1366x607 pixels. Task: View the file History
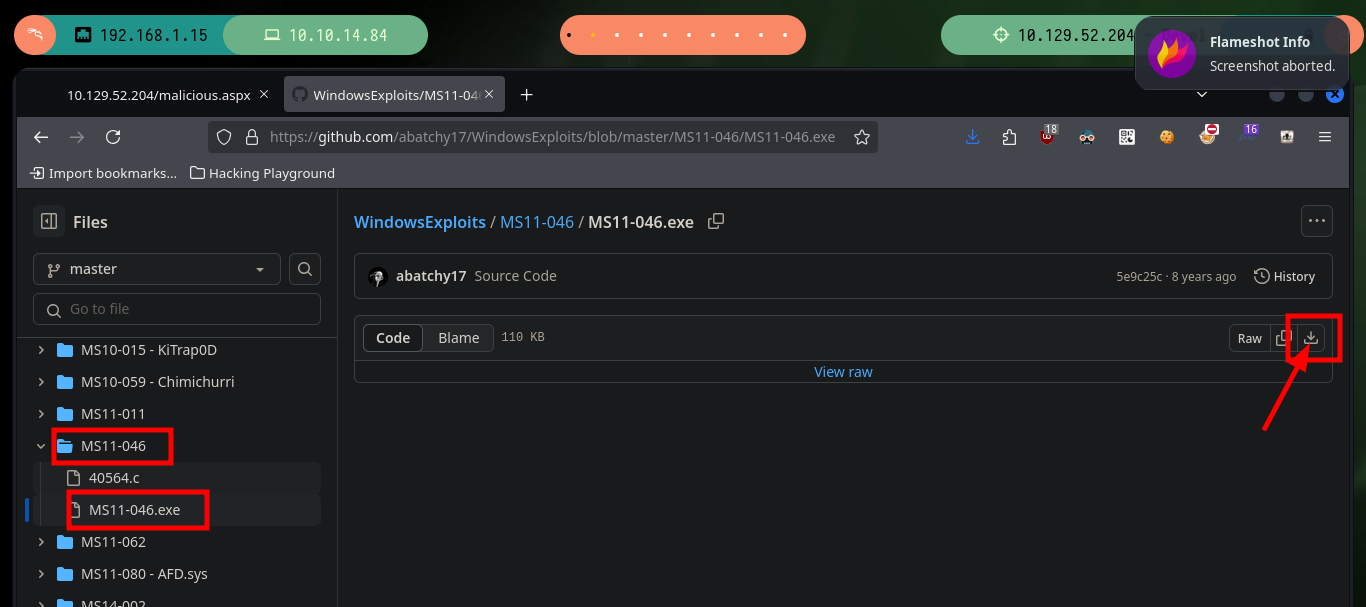click(x=1285, y=276)
